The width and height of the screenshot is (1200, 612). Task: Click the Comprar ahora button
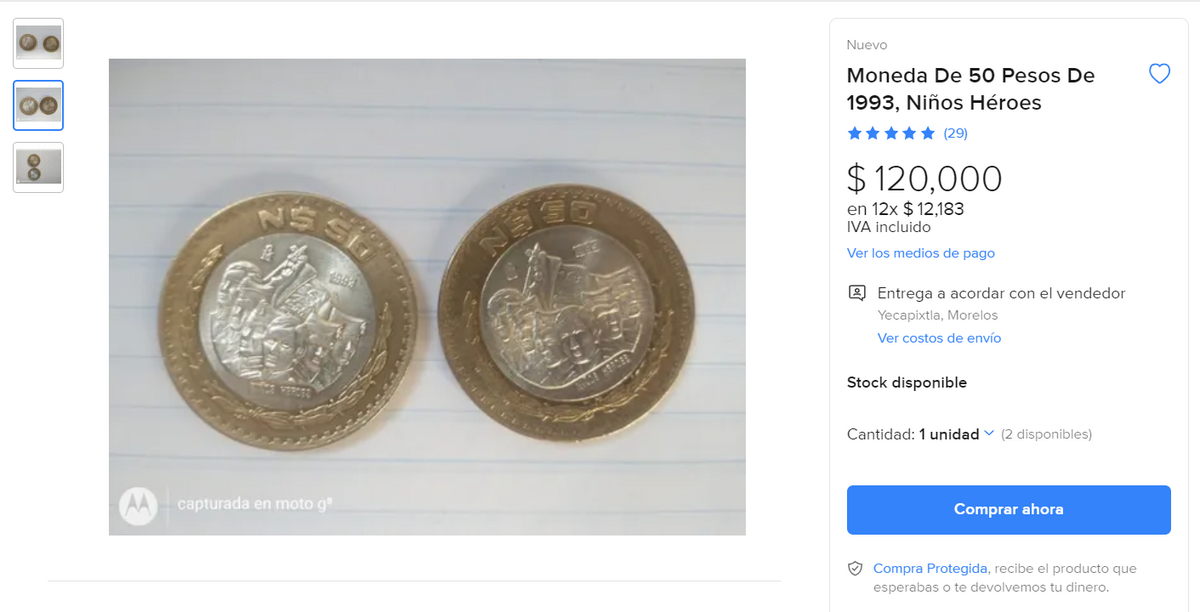(1008, 509)
